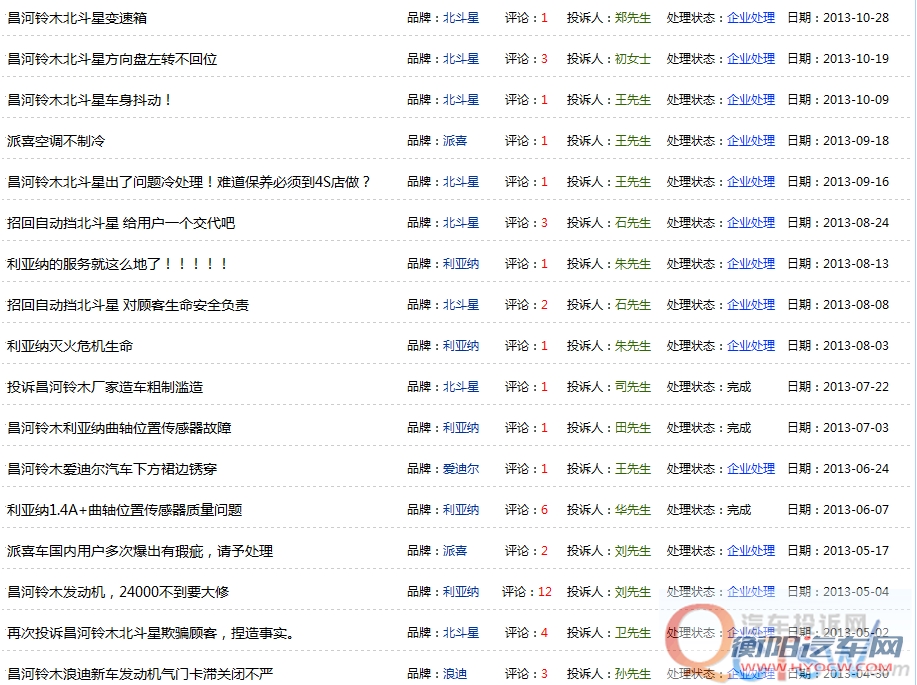Click complainant name 华先生
This screenshot has height=685, width=917.
[x=633, y=509]
